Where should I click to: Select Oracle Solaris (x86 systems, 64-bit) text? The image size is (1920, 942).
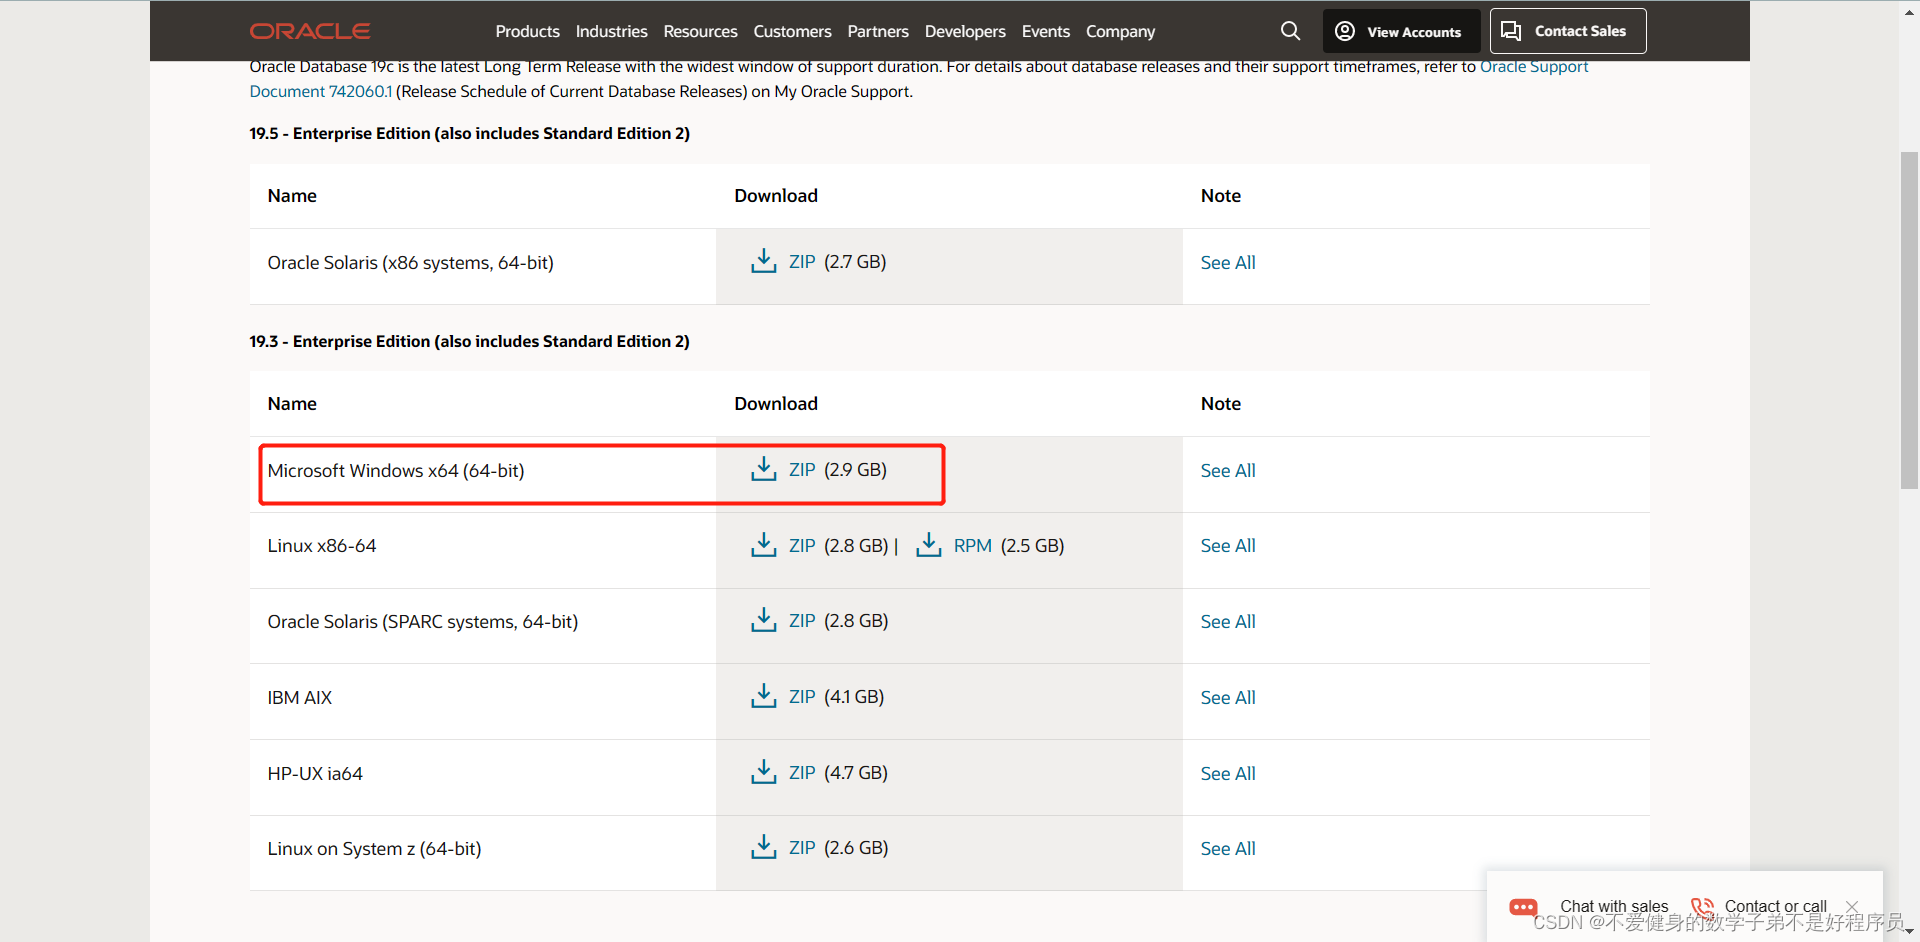(x=410, y=262)
